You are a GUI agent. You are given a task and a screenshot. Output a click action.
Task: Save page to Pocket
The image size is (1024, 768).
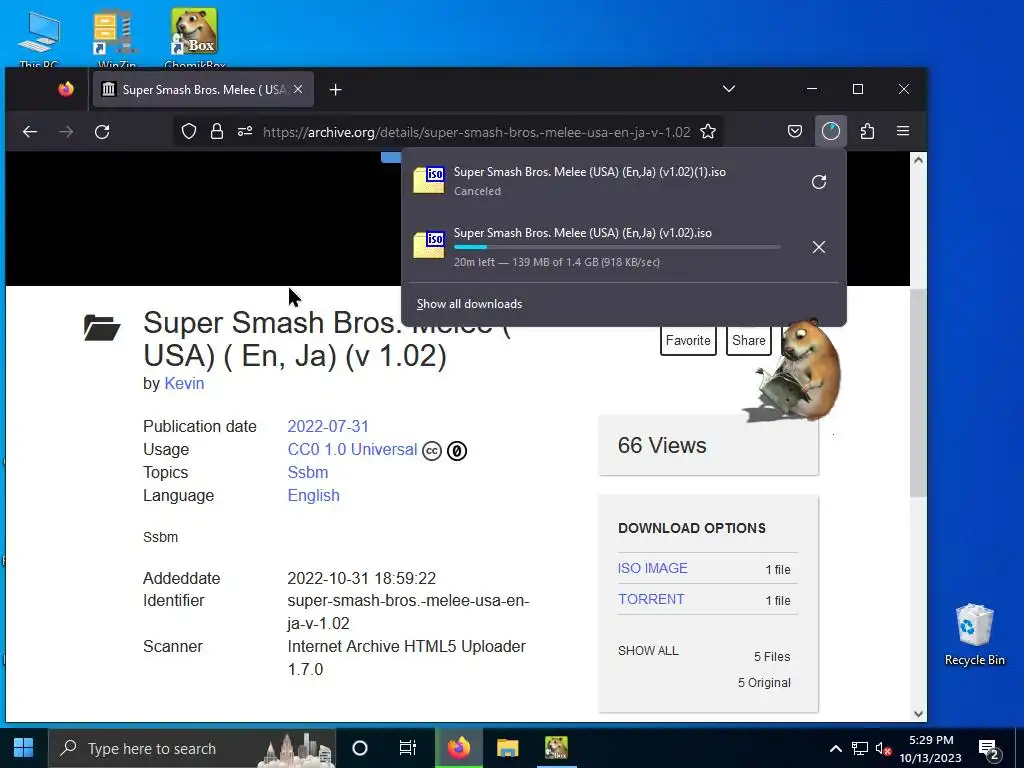click(795, 132)
